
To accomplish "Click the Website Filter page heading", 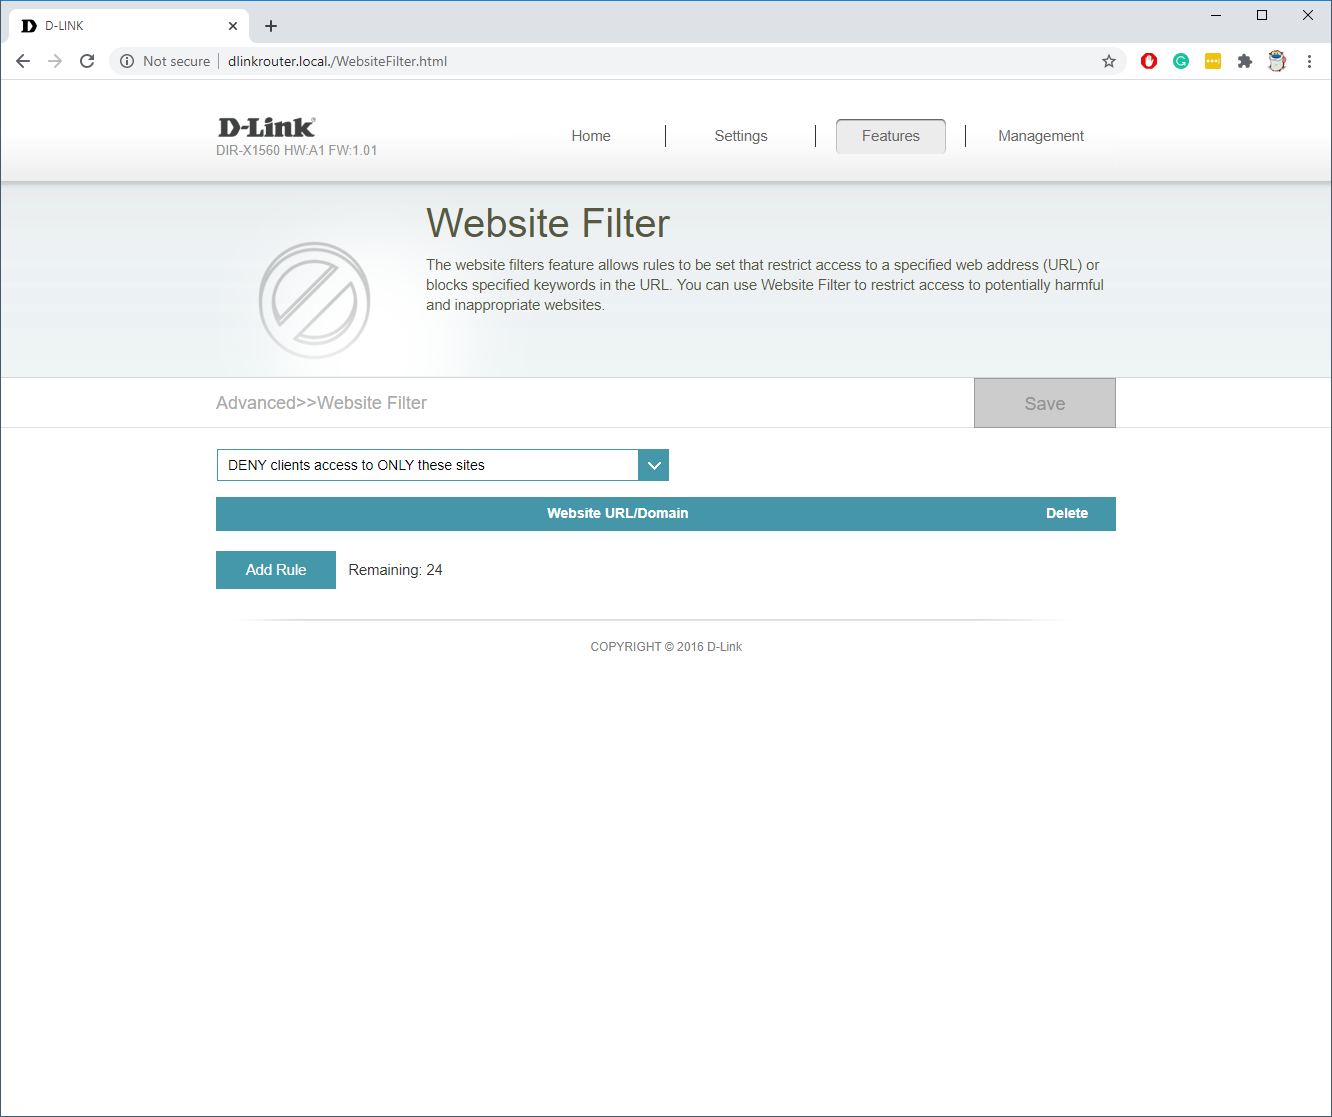I will 548,223.
